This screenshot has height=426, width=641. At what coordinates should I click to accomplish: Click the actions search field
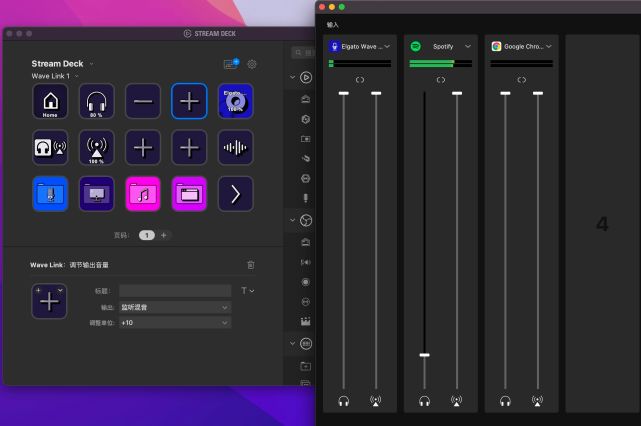coord(303,52)
